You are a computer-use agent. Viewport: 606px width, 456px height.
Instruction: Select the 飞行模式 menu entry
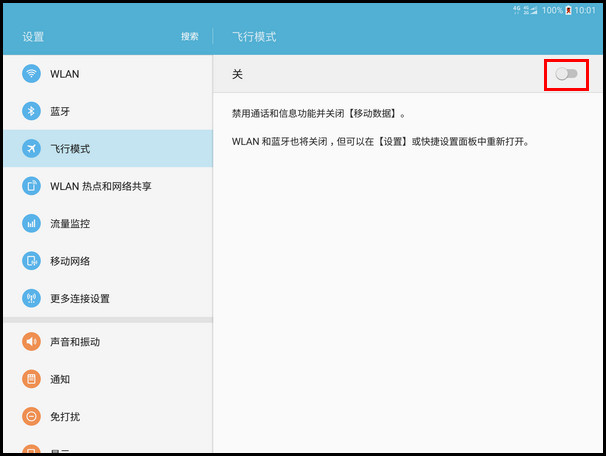(x=108, y=148)
